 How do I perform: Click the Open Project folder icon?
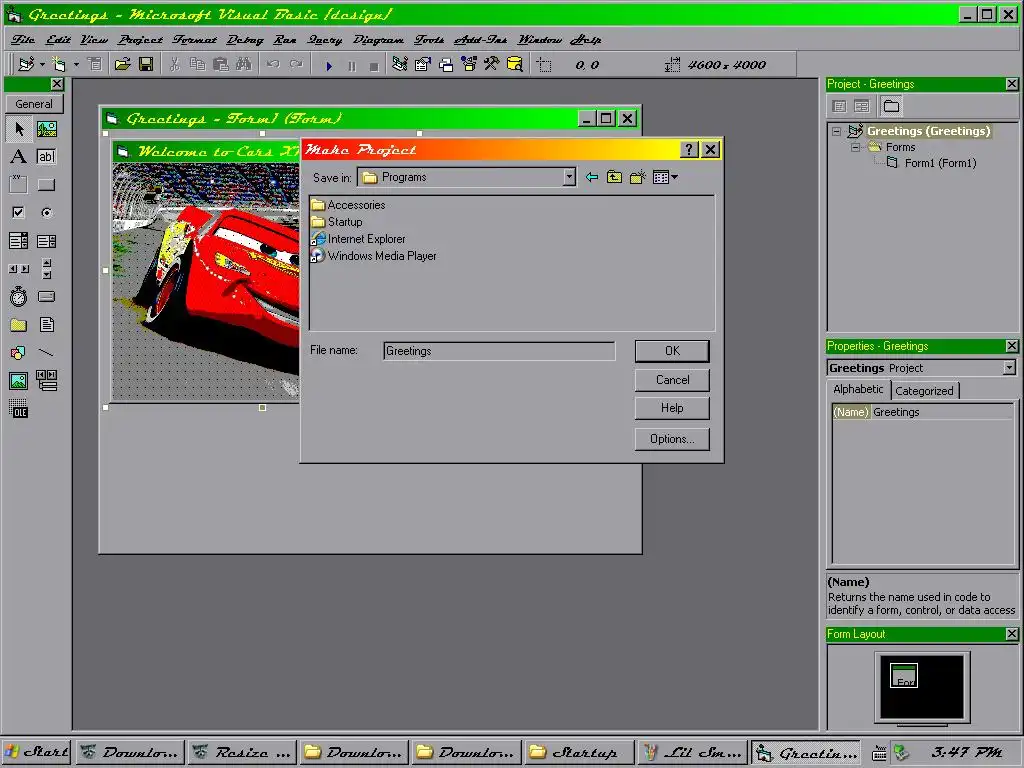122,65
